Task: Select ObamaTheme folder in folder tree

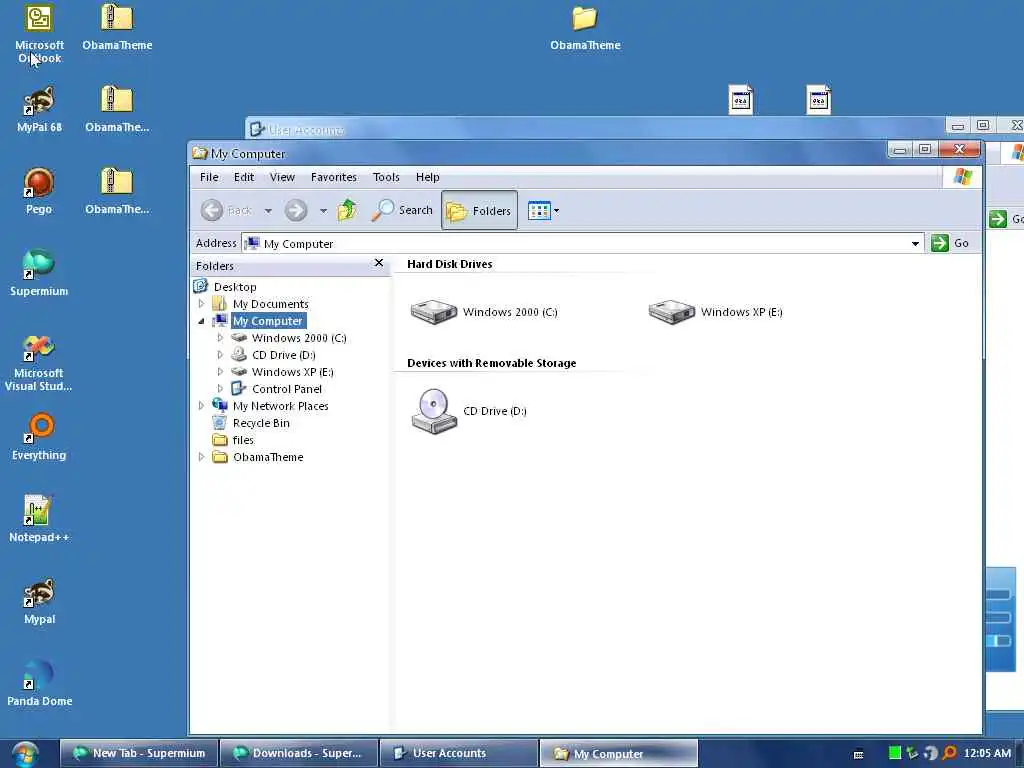Action: (x=268, y=456)
